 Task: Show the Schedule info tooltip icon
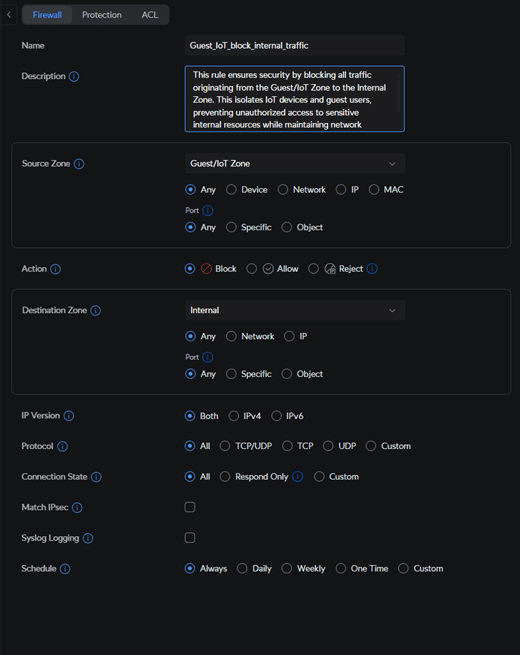point(65,569)
